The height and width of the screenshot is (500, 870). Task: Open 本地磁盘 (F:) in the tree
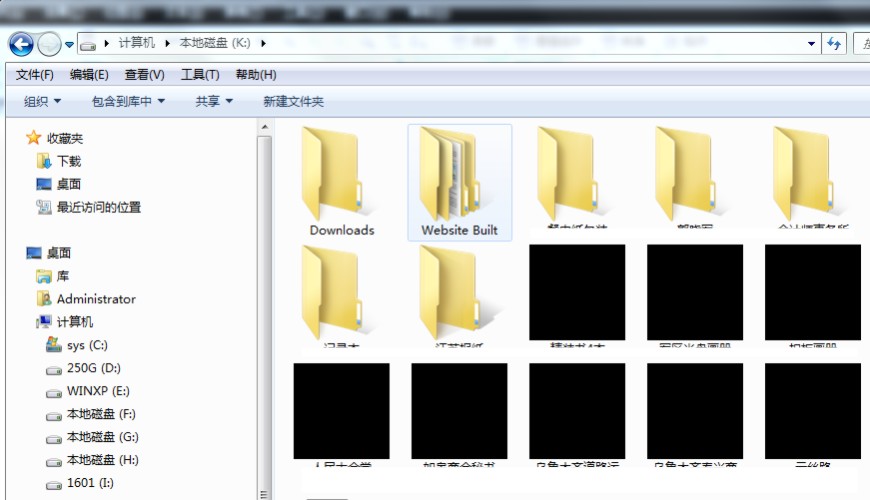click(90, 414)
